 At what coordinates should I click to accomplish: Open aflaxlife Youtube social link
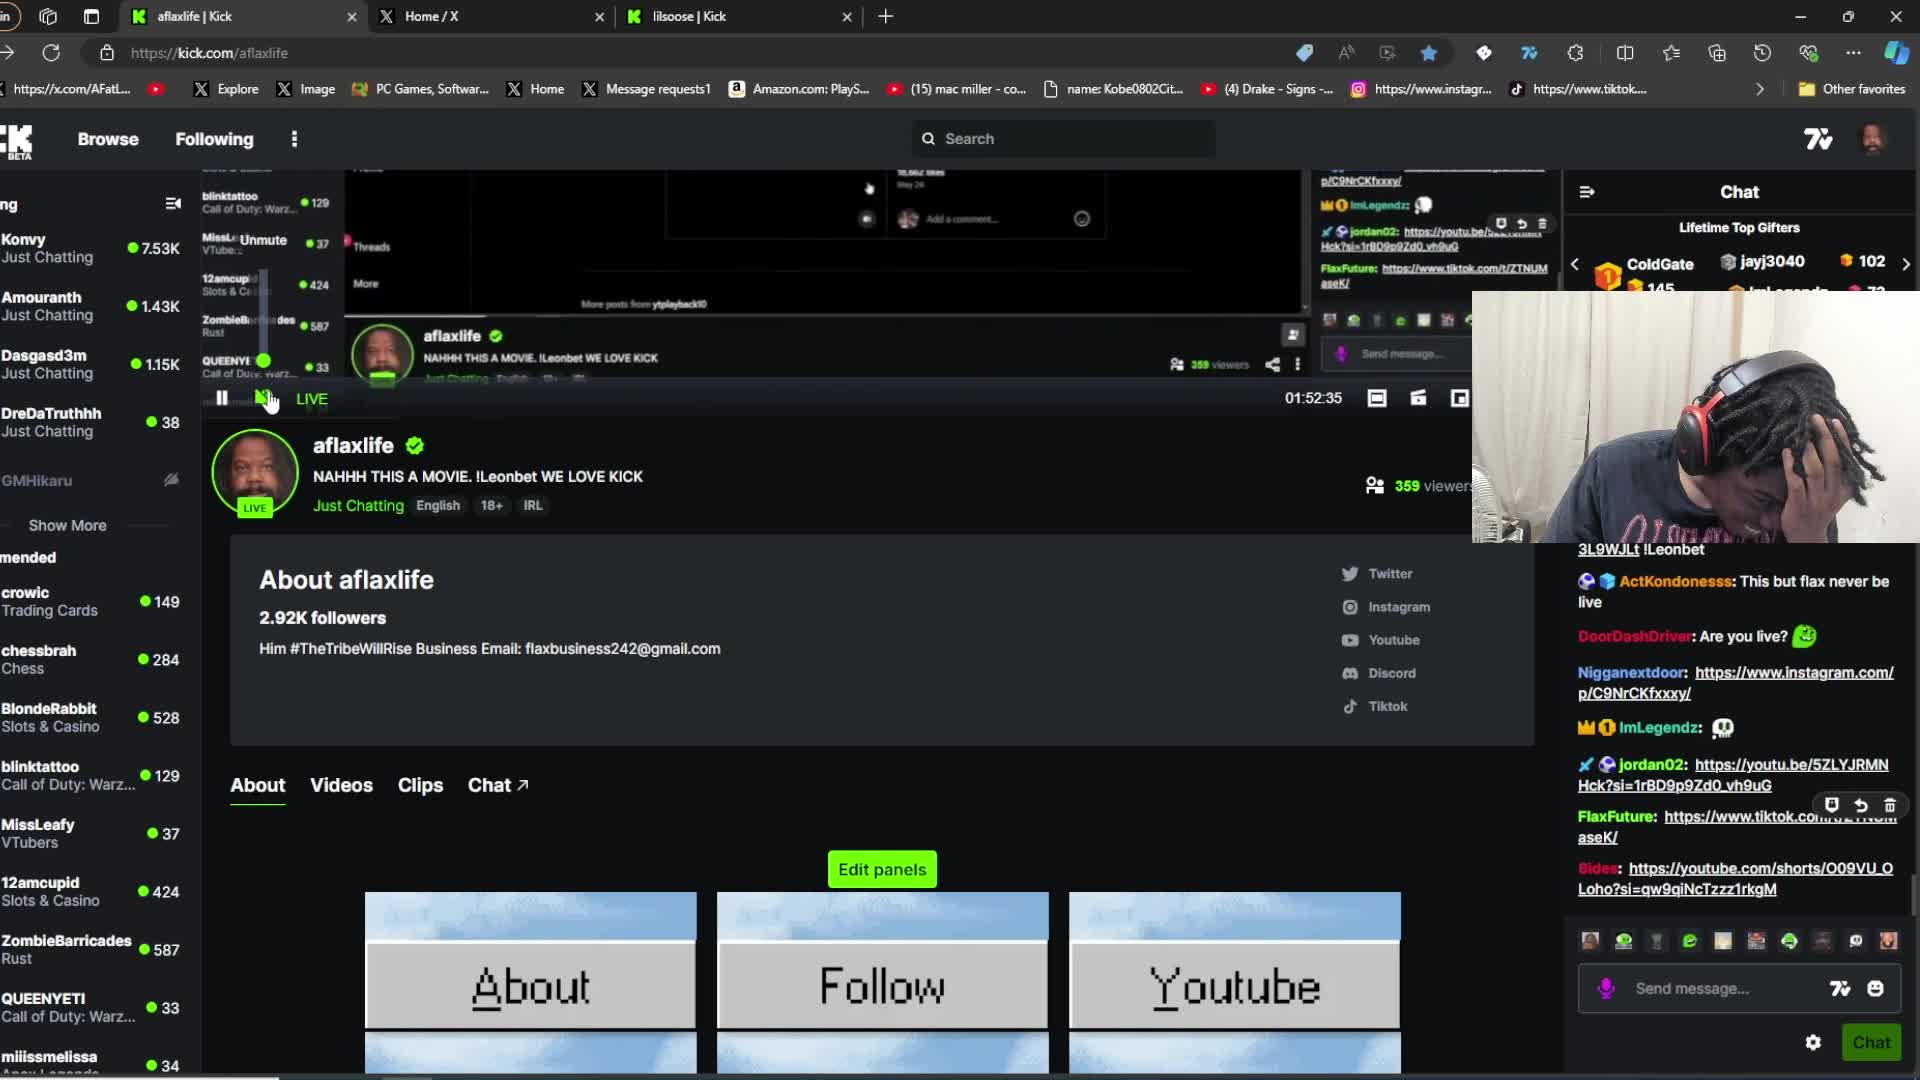(1381, 640)
